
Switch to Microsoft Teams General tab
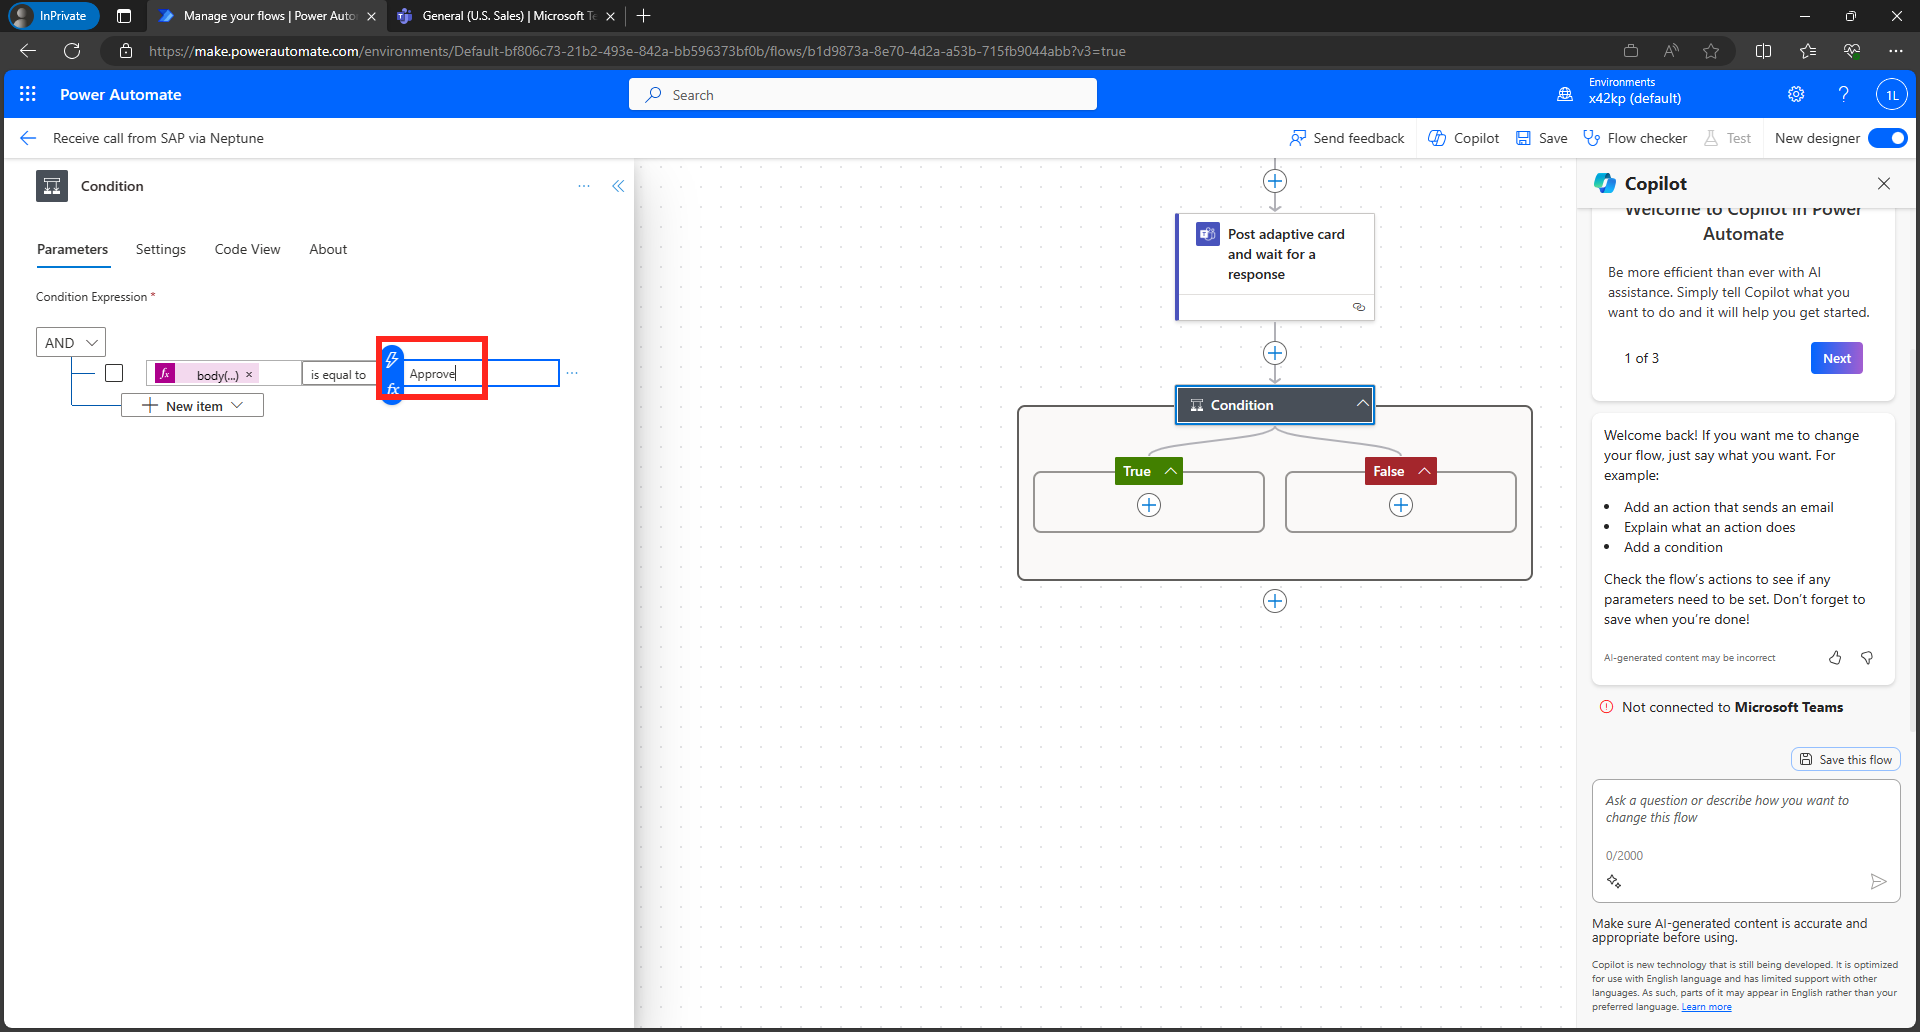coord(505,16)
